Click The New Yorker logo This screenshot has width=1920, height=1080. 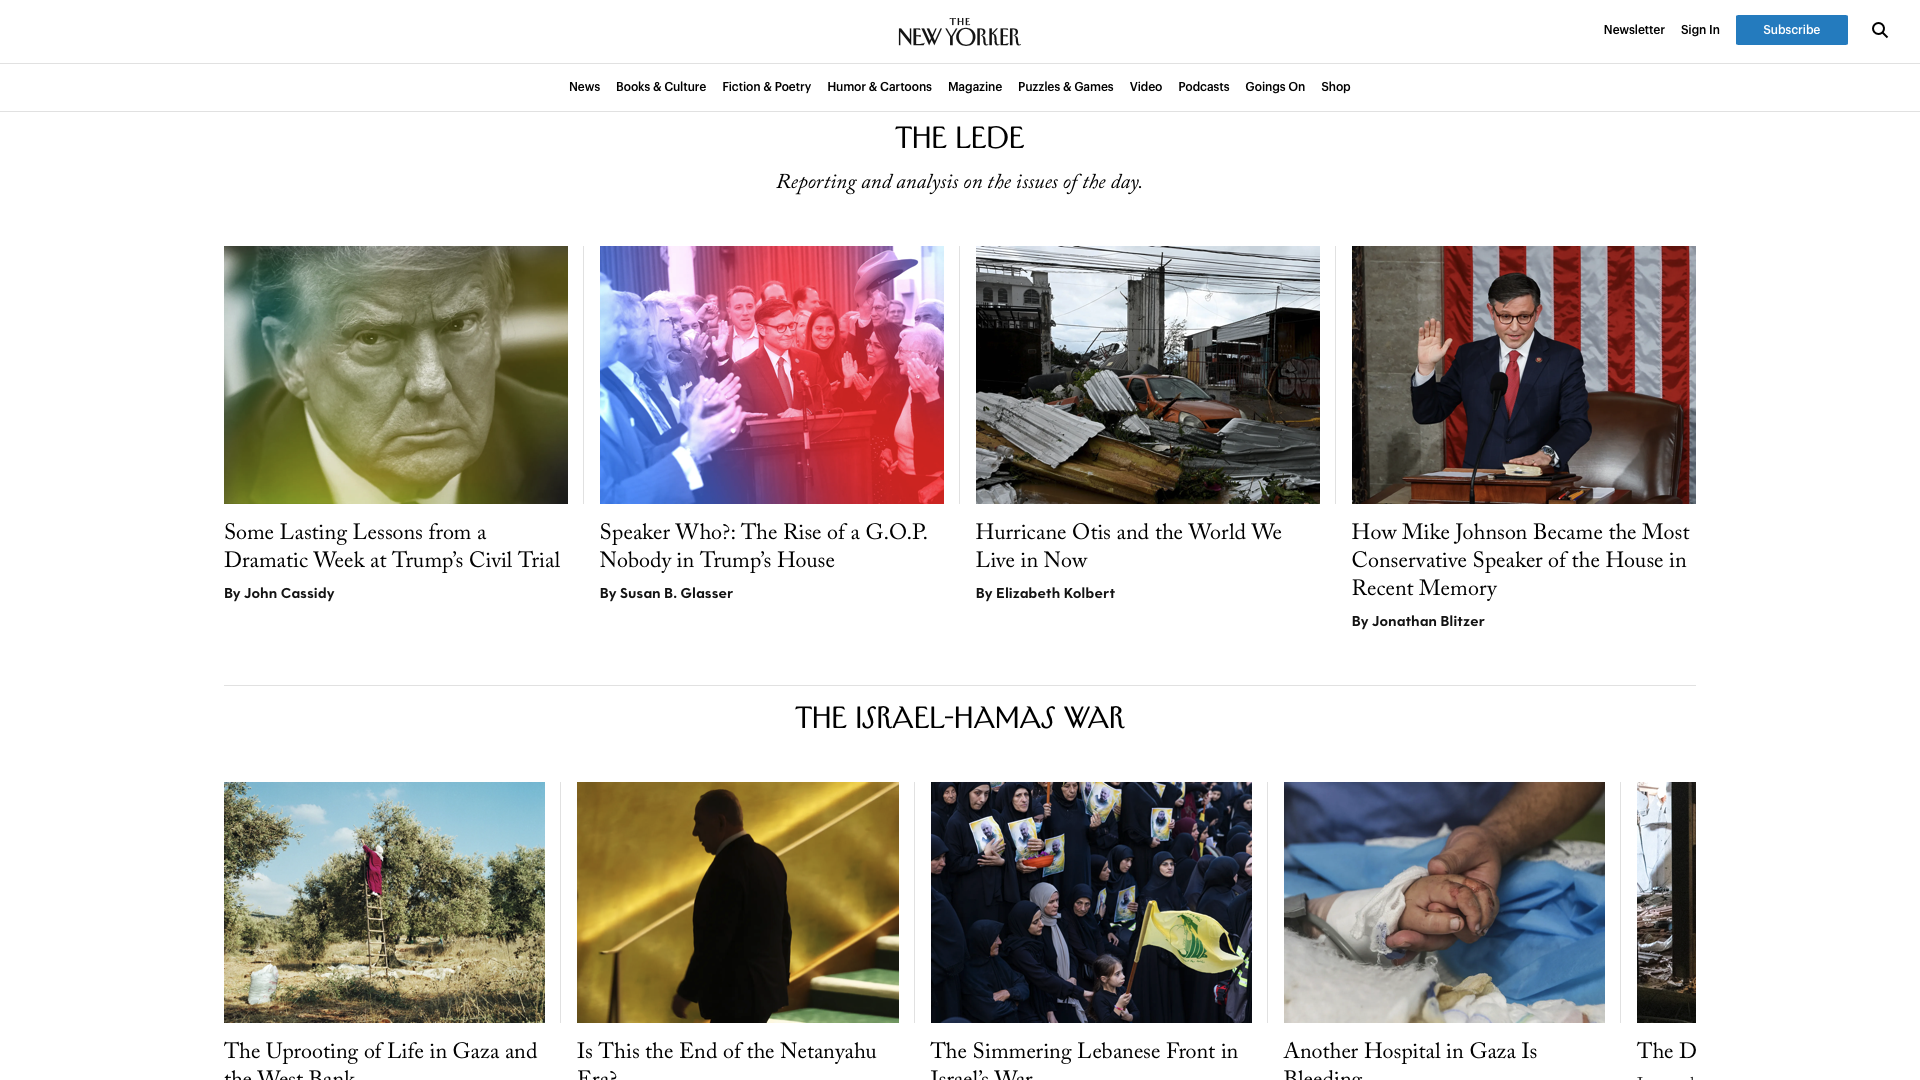(959, 32)
